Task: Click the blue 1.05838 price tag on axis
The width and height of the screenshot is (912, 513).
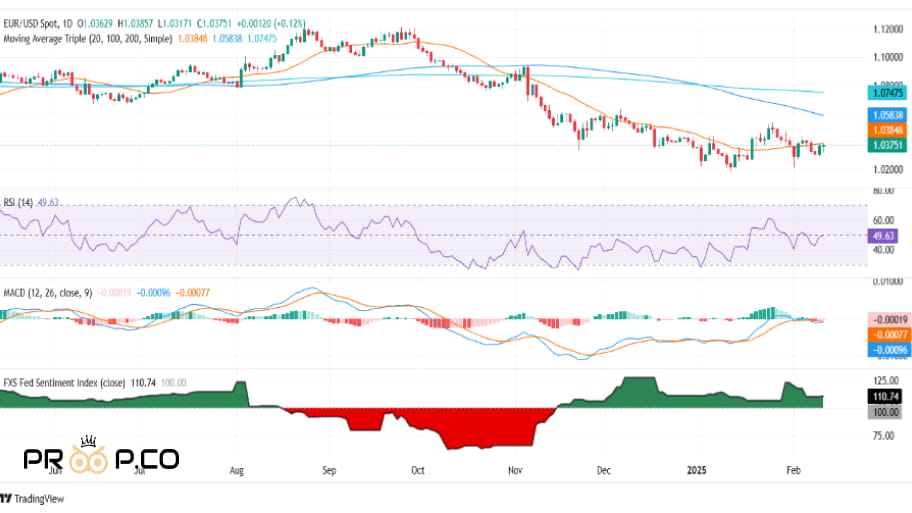Action: coord(887,115)
